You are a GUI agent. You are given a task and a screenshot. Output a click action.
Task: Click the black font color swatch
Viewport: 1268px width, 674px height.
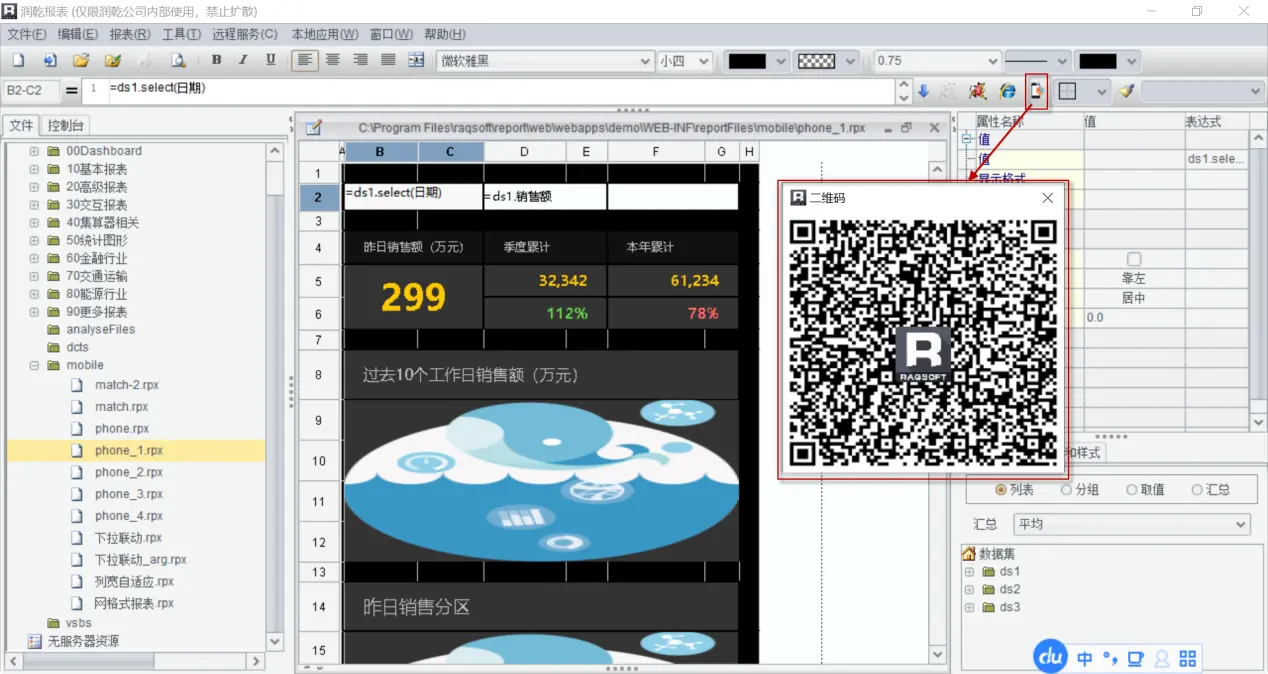[x=747, y=61]
